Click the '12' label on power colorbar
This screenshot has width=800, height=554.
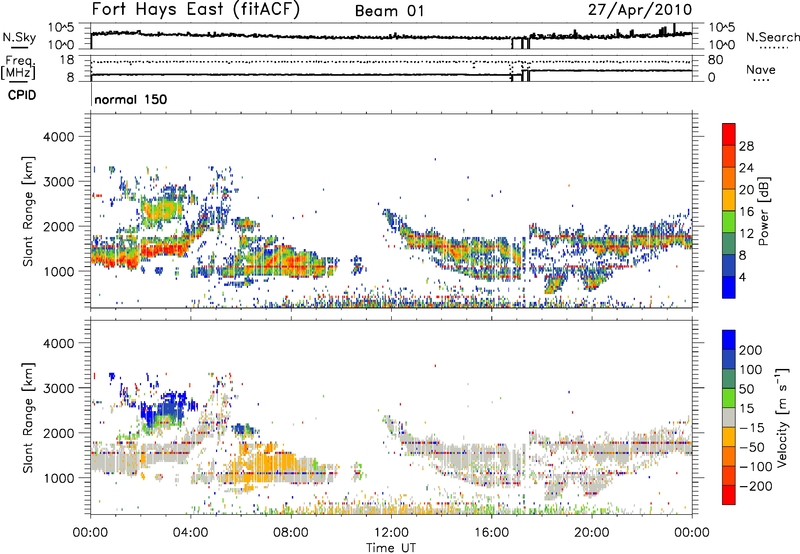coord(746,234)
